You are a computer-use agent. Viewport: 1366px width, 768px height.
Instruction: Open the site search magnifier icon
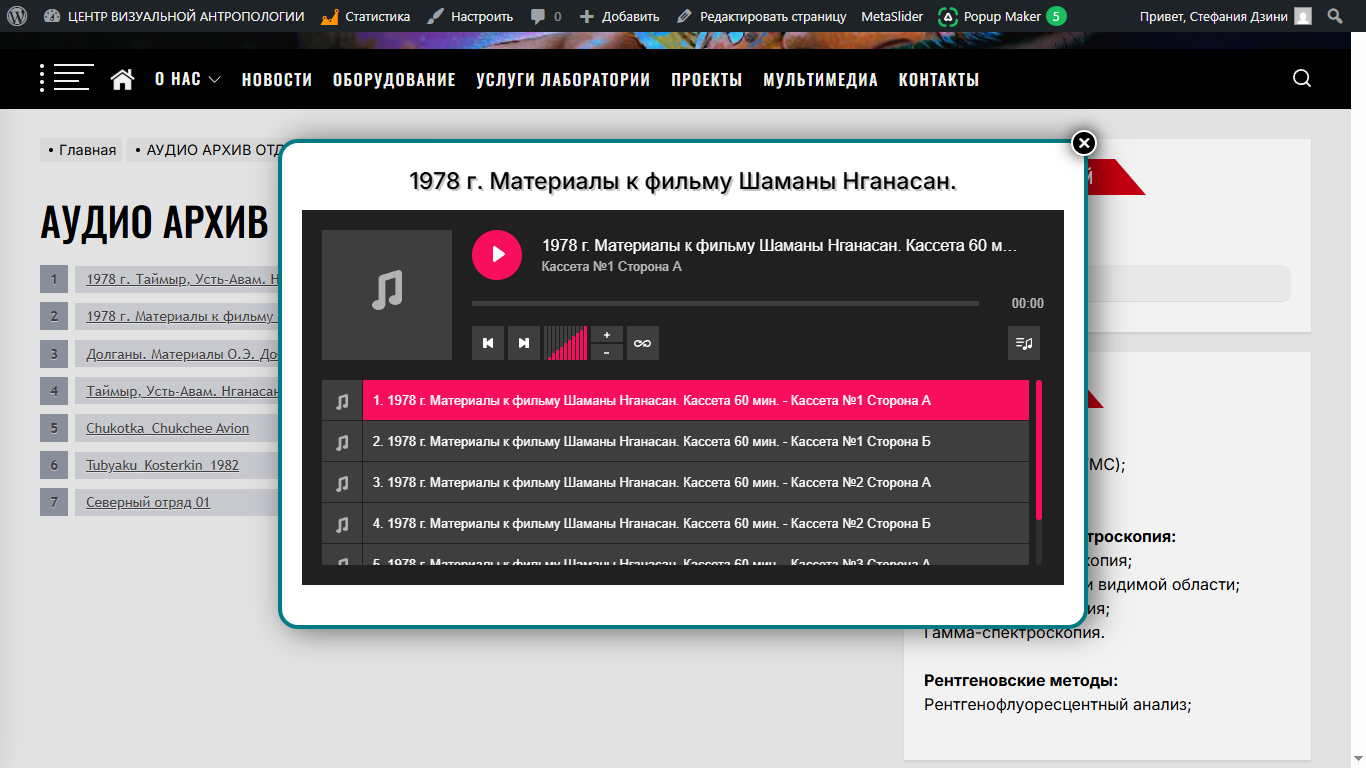[1301, 79]
